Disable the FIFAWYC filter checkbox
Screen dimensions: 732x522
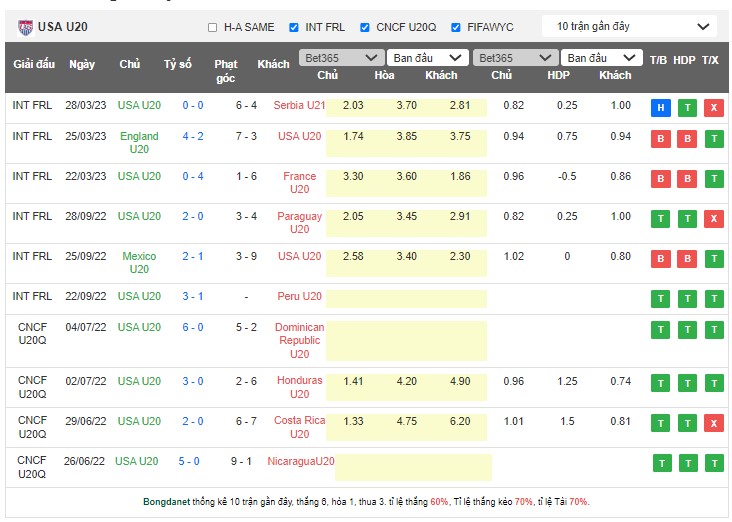click(x=456, y=27)
